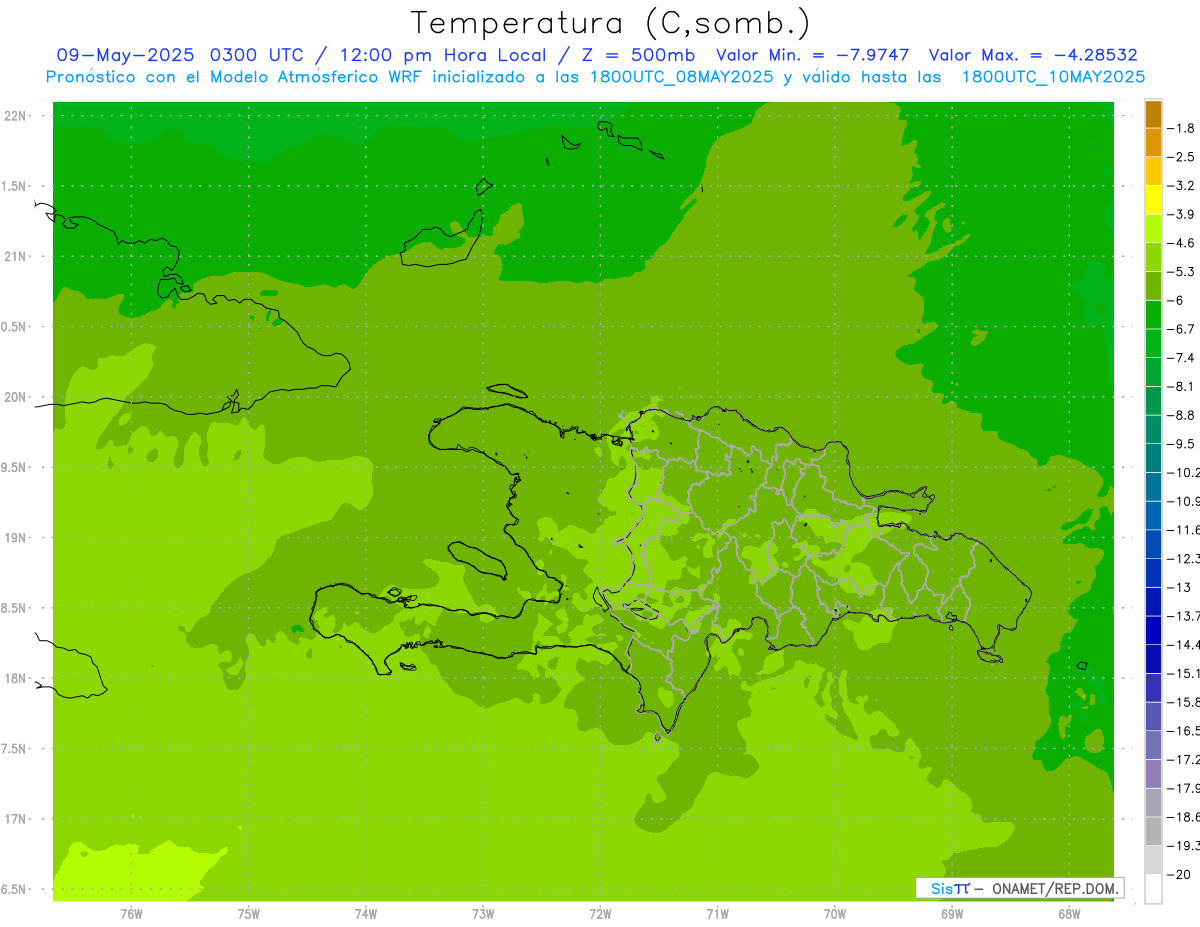Image resolution: width=1200 pixels, height=927 pixels.
Task: Click the '69W' longitude label
Action: (952, 914)
